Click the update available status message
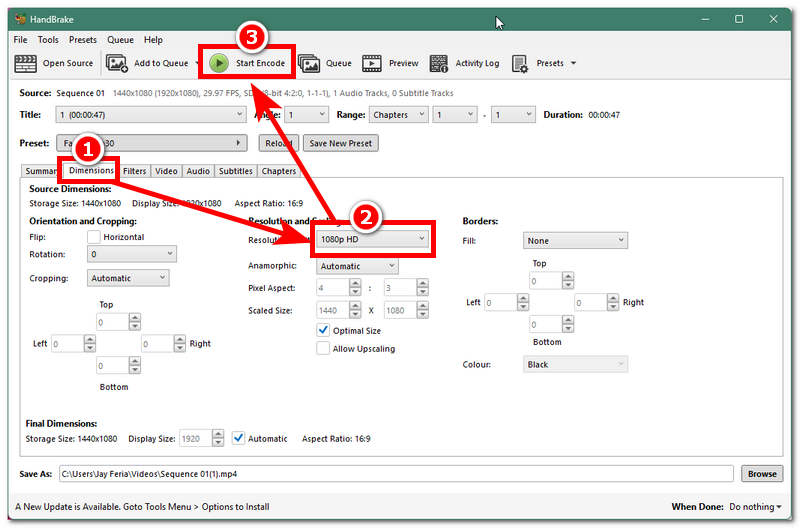800x528 pixels. pos(142,507)
